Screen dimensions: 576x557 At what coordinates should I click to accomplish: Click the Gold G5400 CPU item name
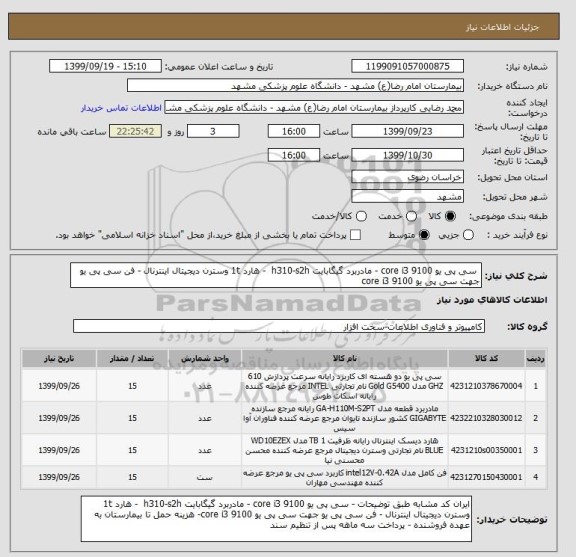pyautogui.click(x=345, y=386)
